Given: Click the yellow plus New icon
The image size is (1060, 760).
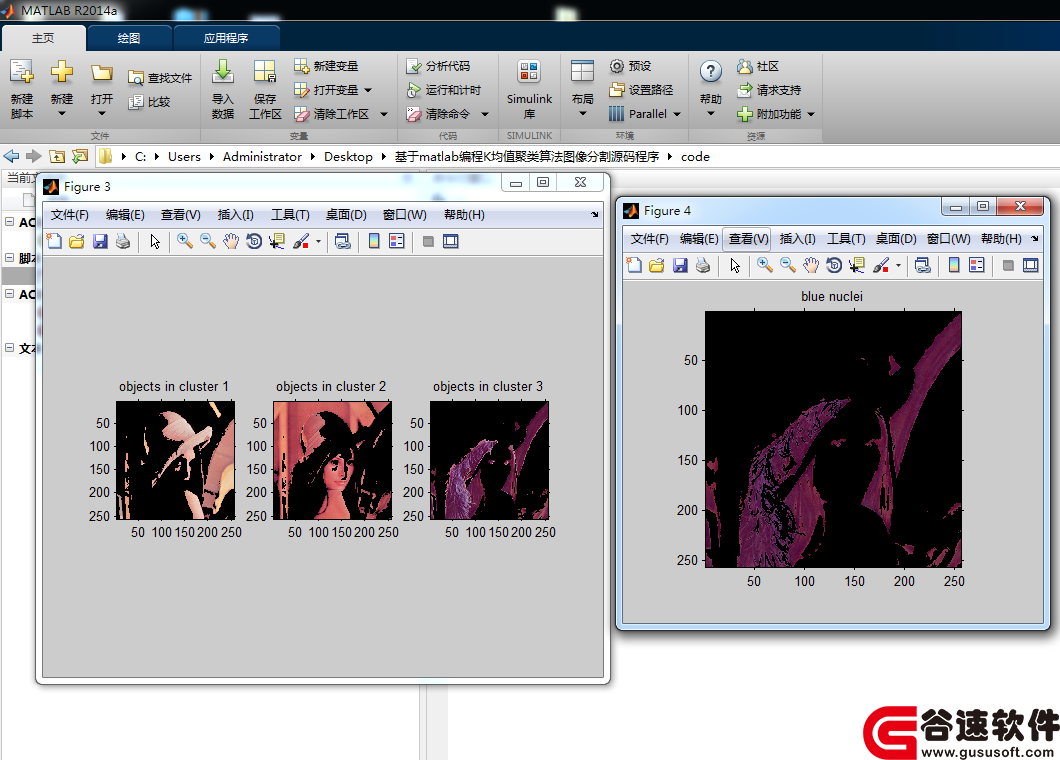Looking at the screenshot, I should click(62, 72).
